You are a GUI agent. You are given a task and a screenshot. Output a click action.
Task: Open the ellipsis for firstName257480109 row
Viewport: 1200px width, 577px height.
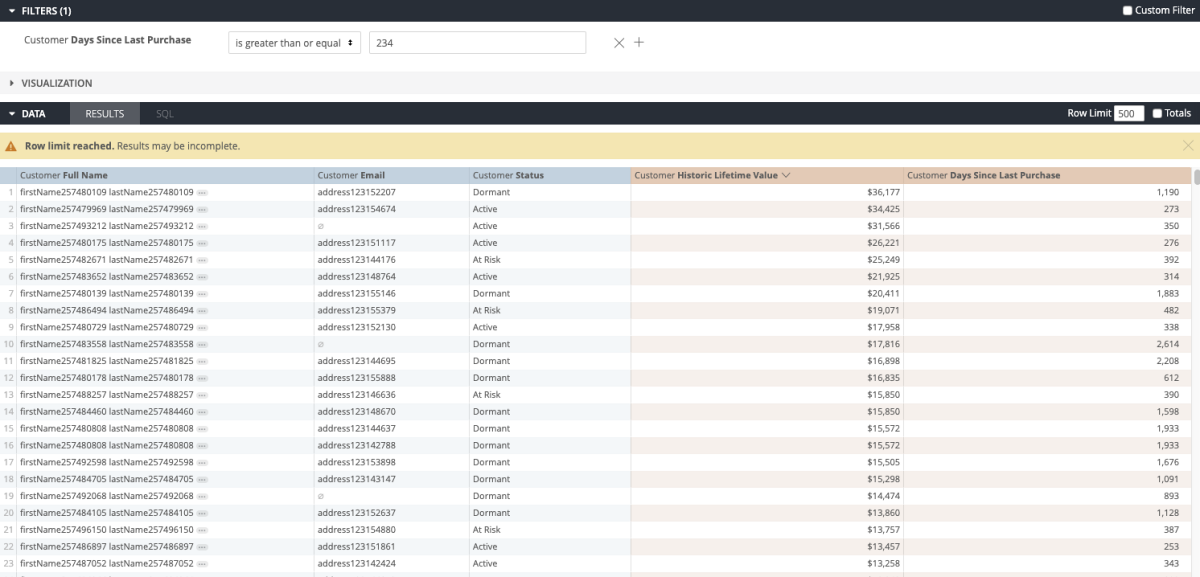(x=202, y=192)
